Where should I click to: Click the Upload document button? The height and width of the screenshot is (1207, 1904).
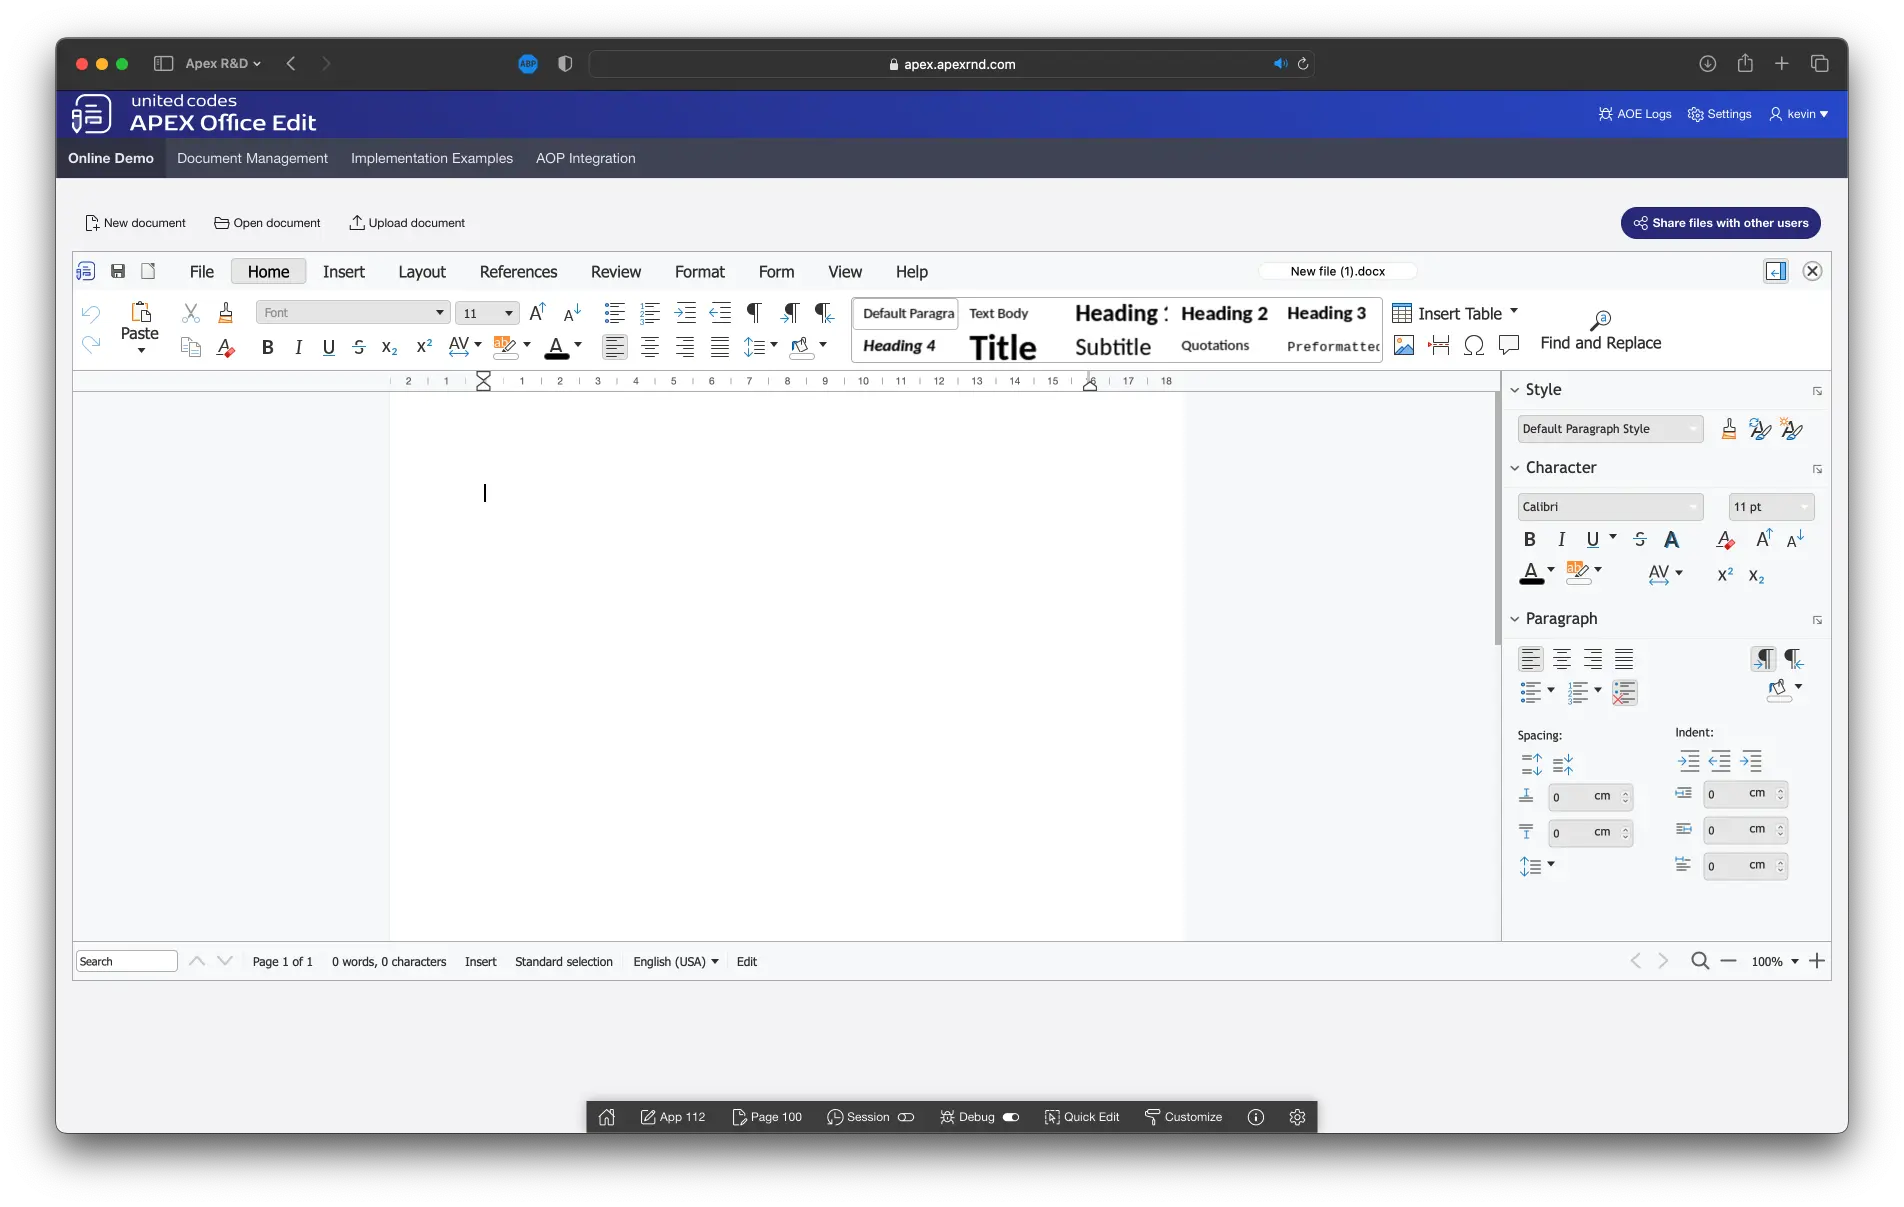click(407, 223)
